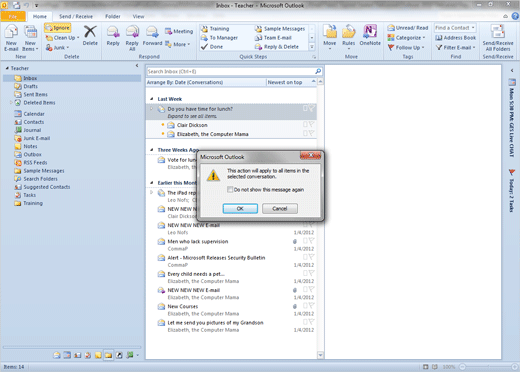Send the item to OneNote
Screen dimensions: 520x372
tap(370, 35)
